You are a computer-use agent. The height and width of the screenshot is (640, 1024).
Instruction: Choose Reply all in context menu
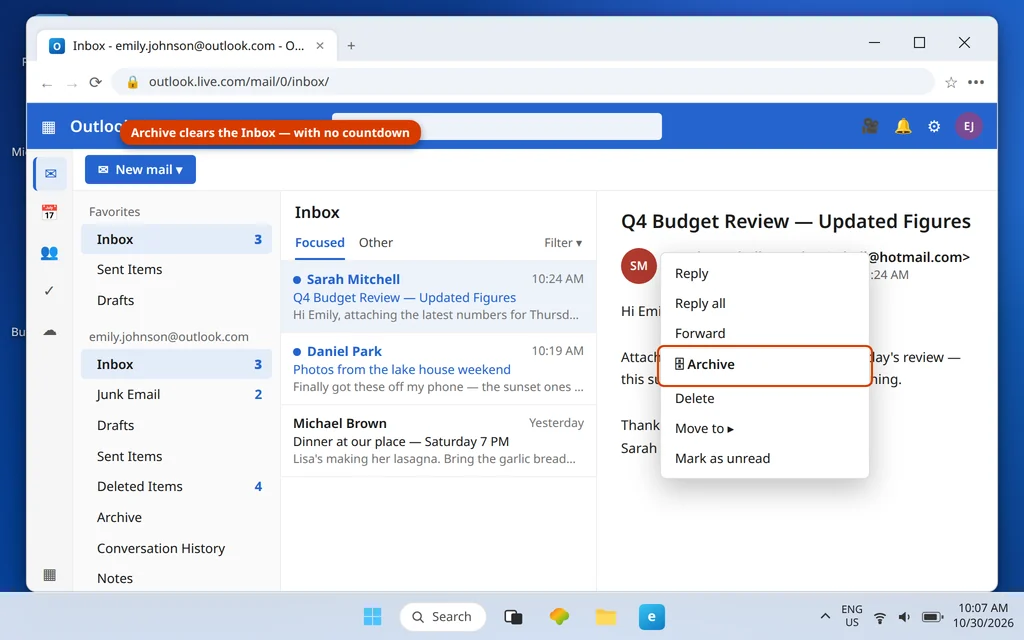pyautogui.click(x=765, y=304)
